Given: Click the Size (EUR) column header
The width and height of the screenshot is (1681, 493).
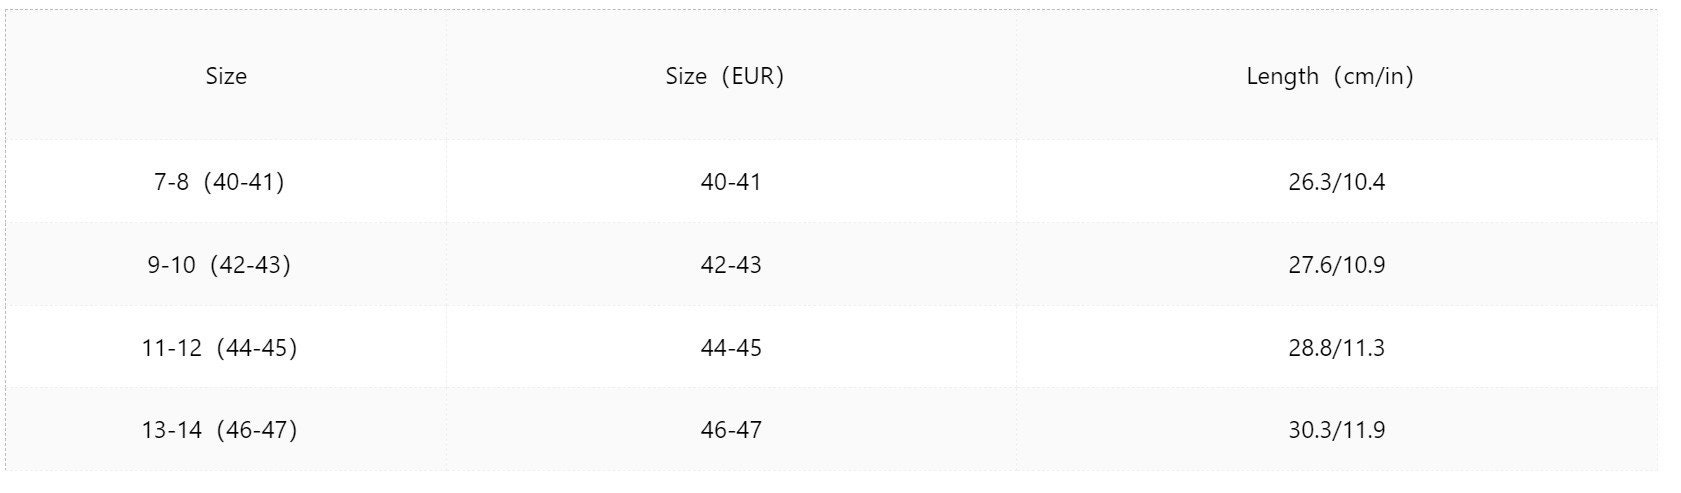Looking at the screenshot, I should coord(725,76).
